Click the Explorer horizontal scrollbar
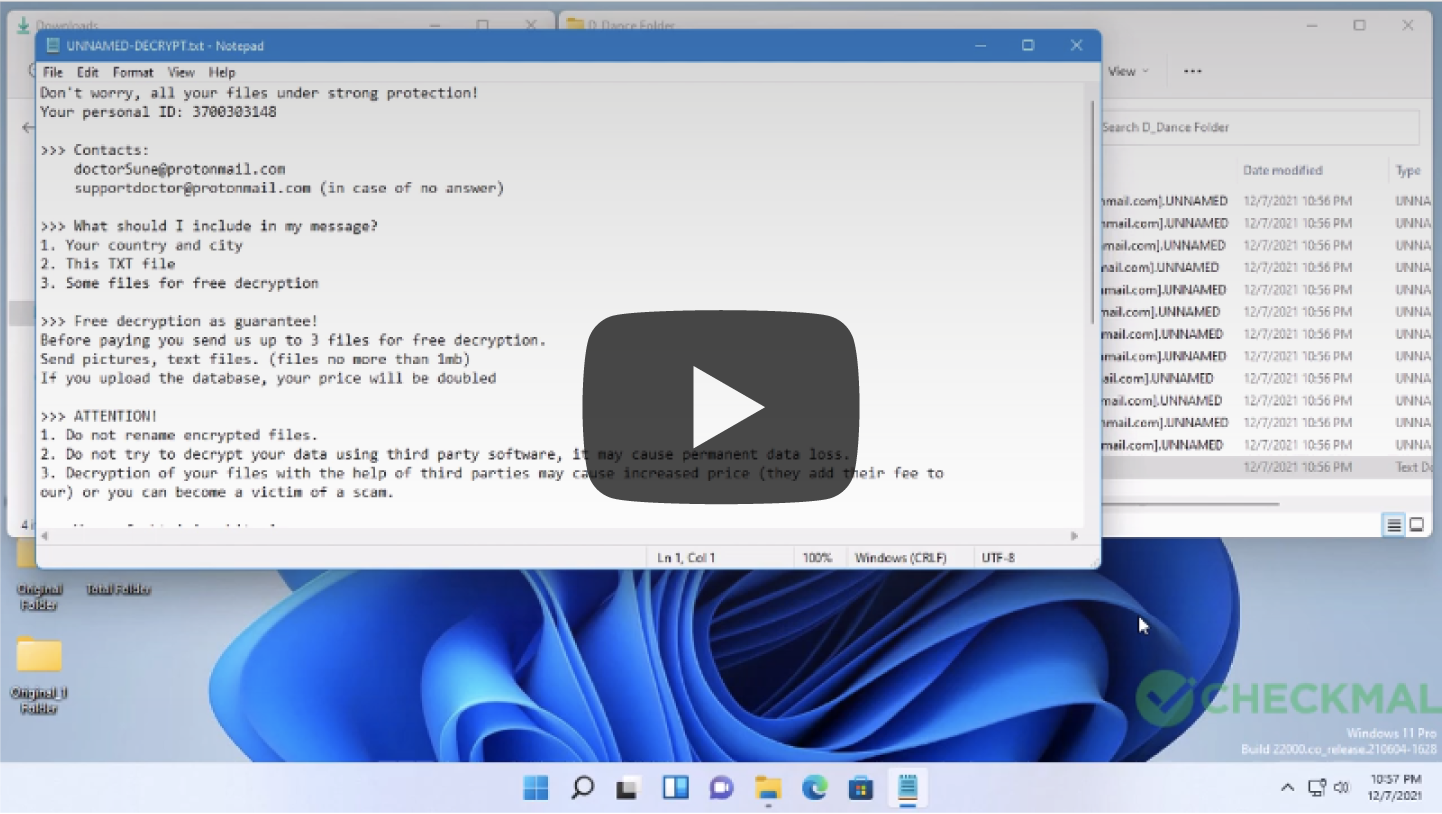 coord(1190,504)
